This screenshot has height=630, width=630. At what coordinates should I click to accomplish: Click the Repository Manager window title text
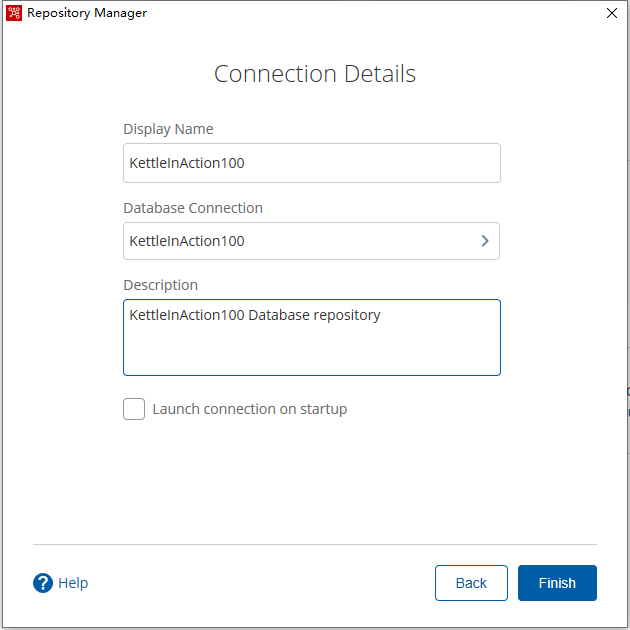tap(87, 13)
